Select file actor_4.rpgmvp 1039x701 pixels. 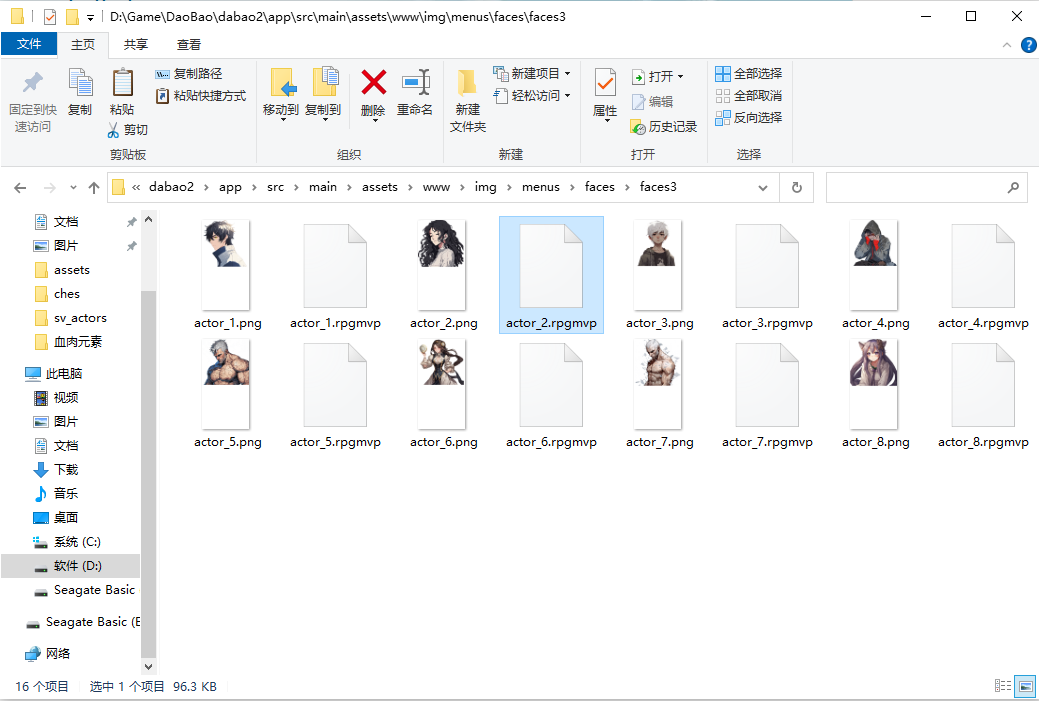(983, 275)
